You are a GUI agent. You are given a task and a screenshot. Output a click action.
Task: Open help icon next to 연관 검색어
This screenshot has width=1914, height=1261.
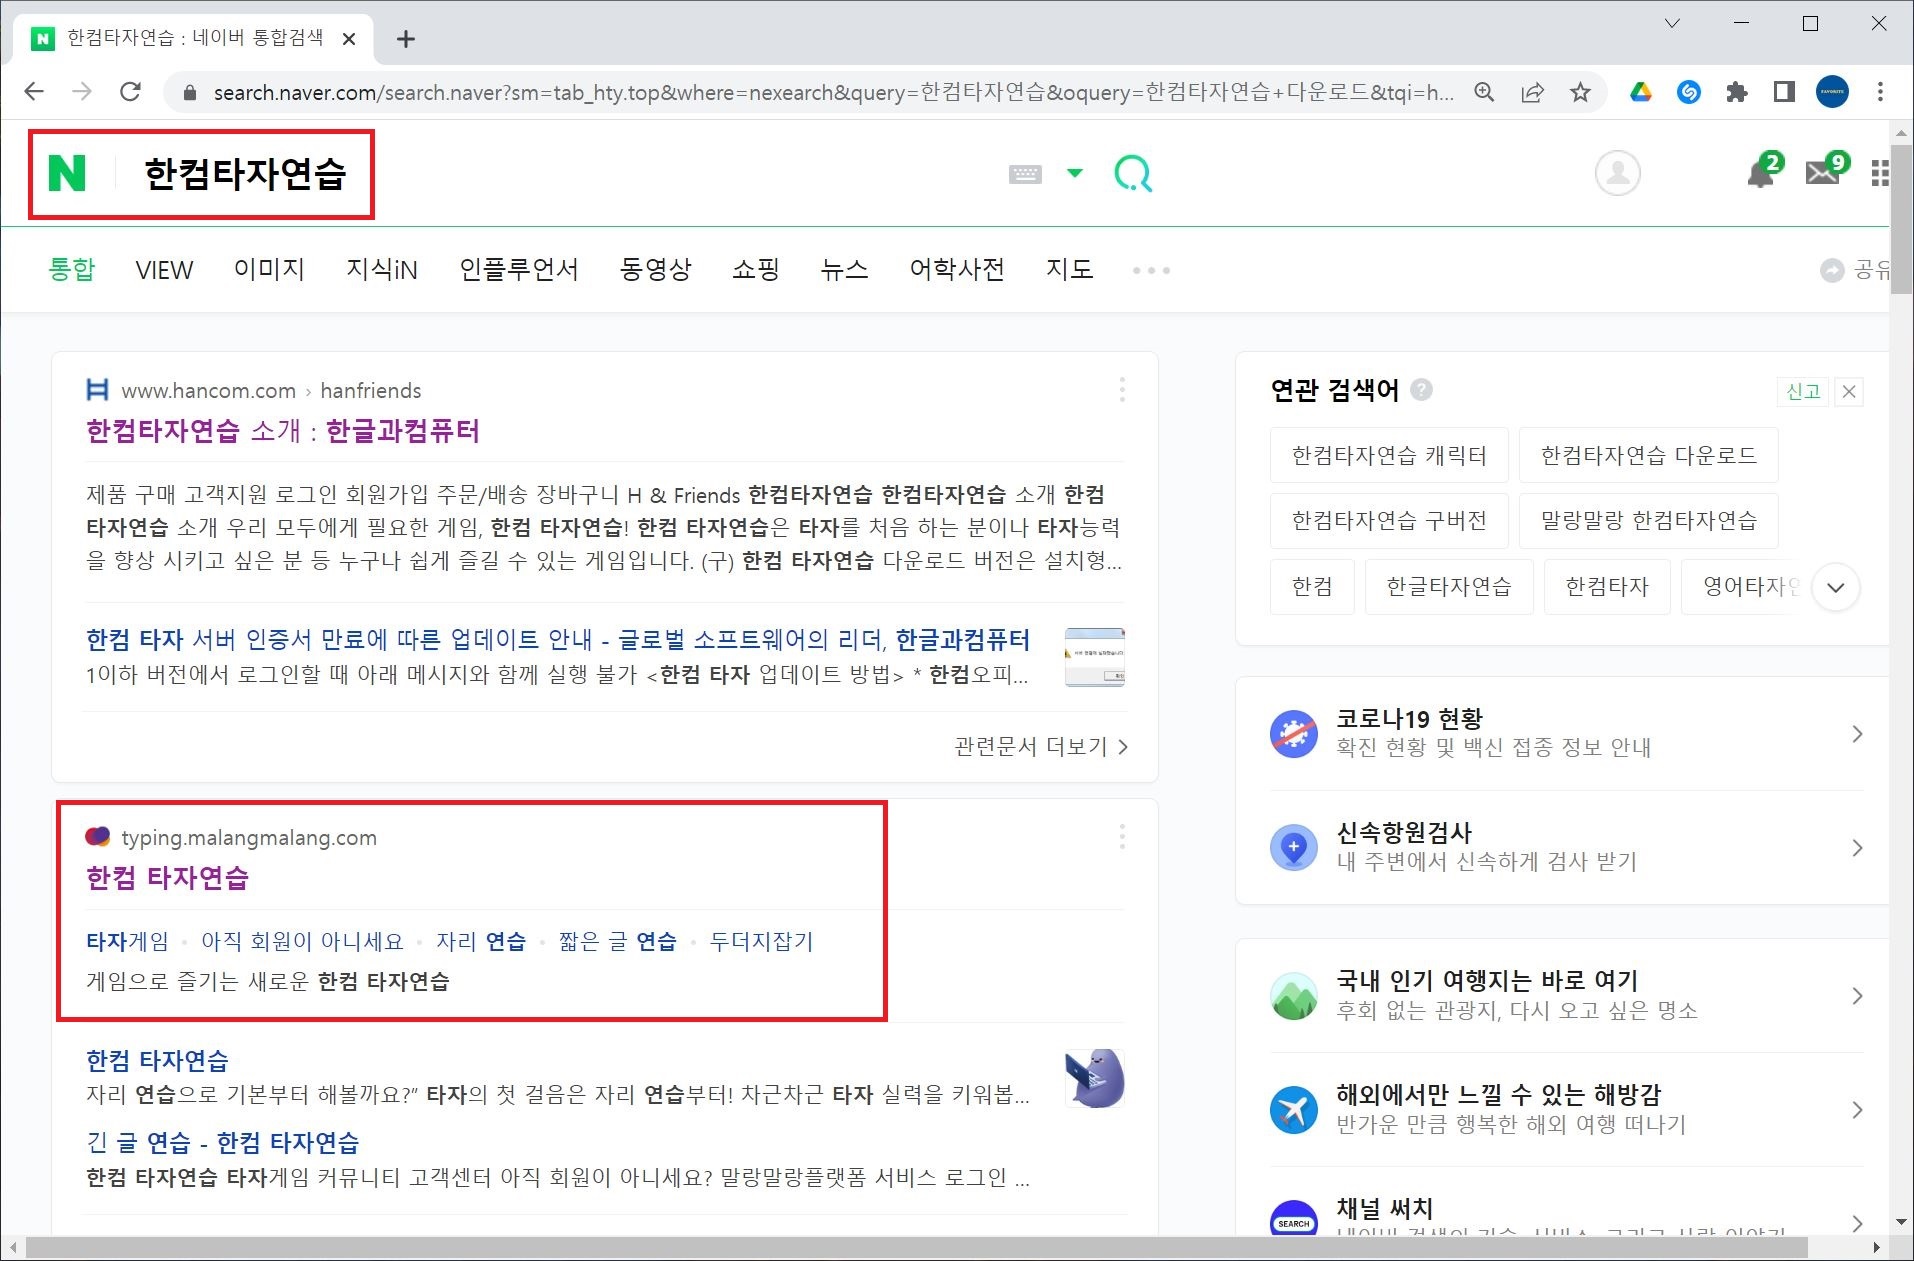pos(1421,390)
